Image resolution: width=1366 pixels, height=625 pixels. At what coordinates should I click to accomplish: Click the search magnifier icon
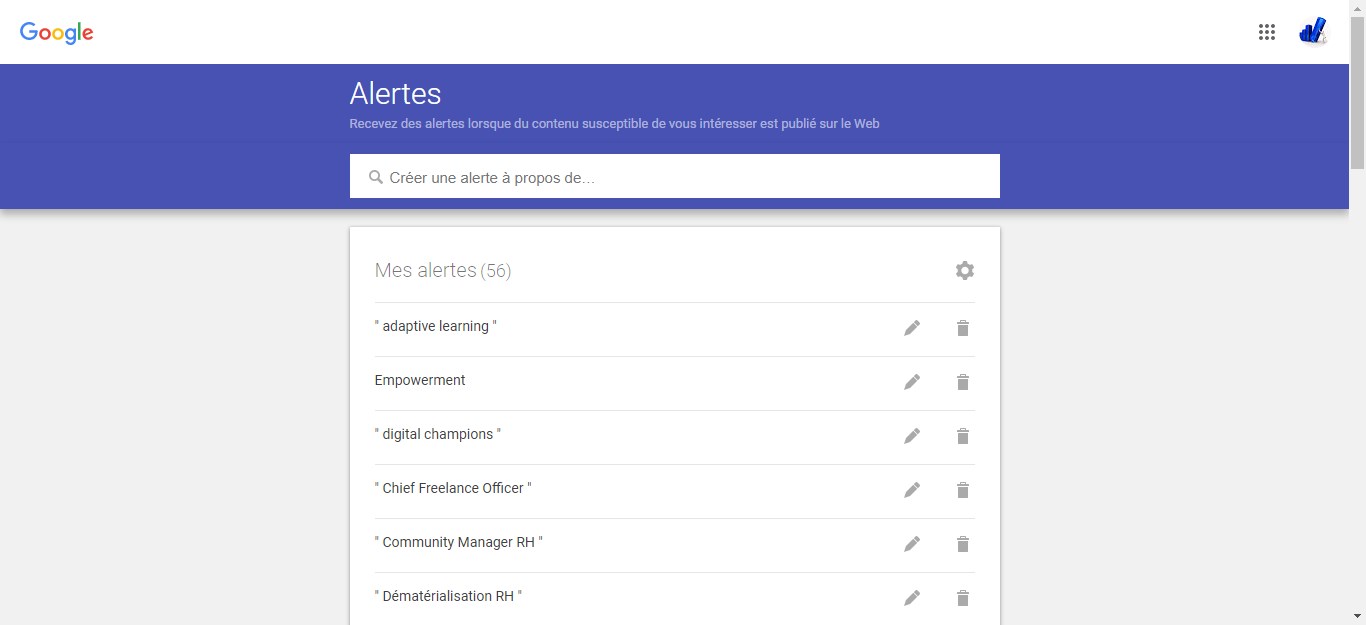coord(376,177)
